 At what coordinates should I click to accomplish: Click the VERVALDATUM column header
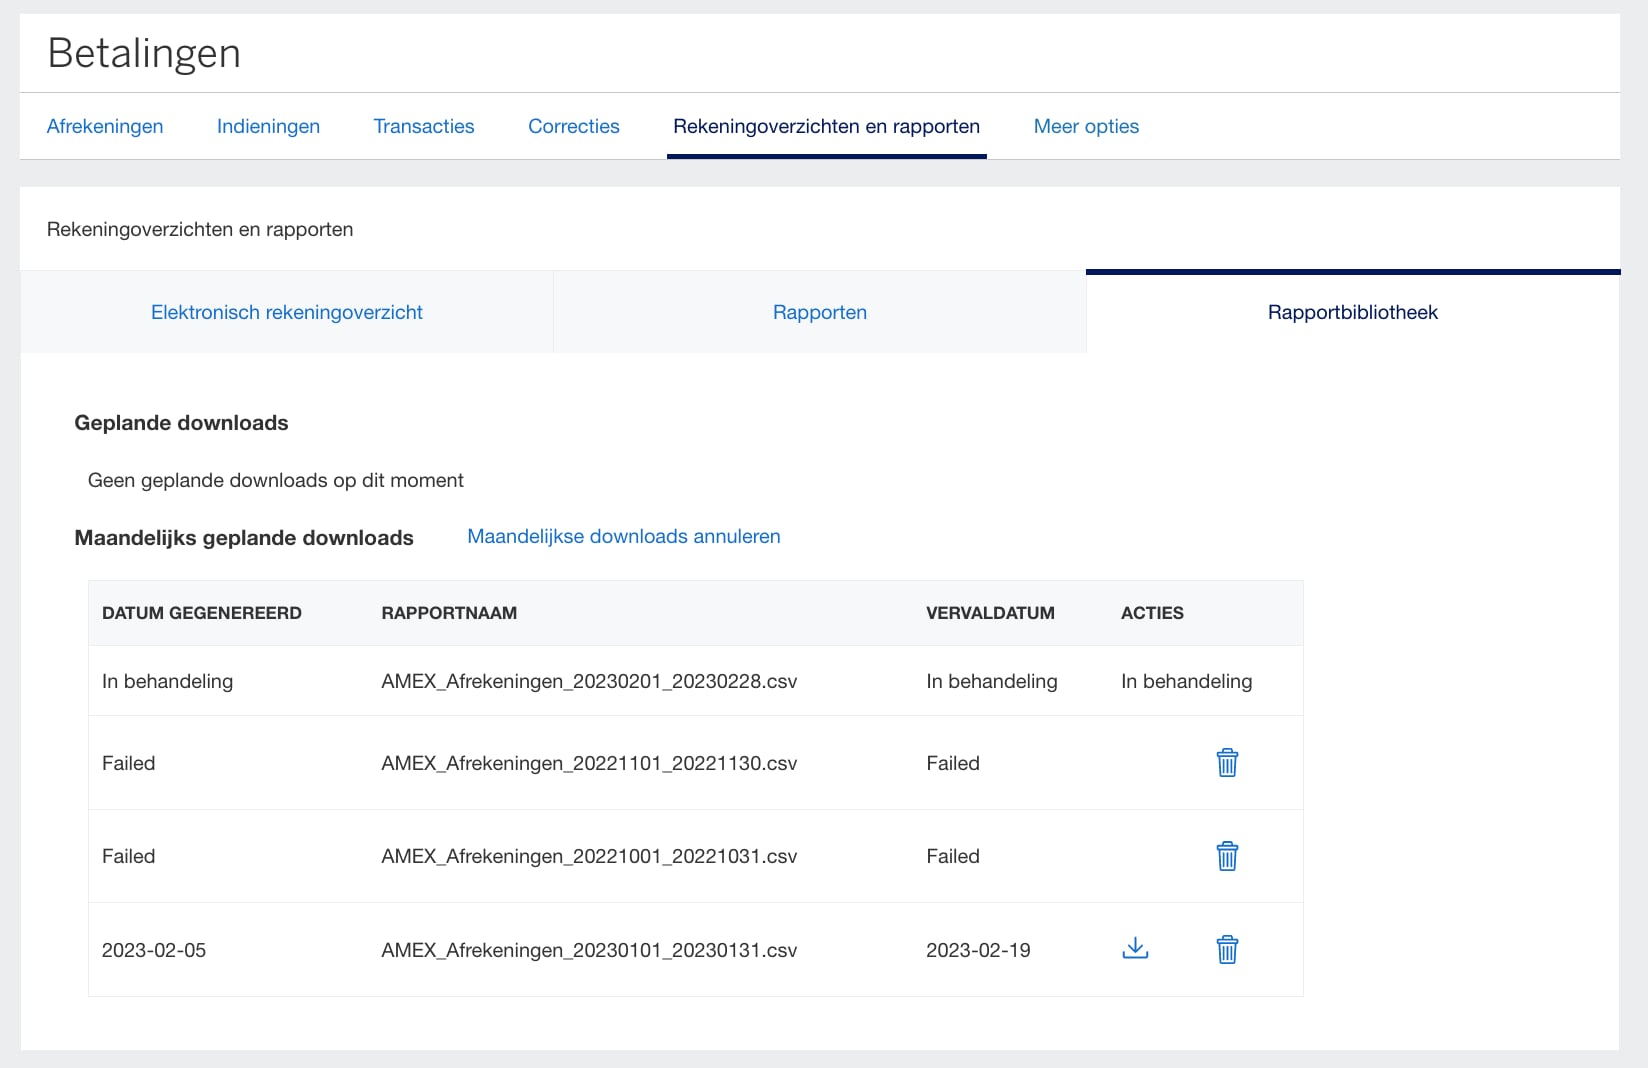(x=991, y=613)
